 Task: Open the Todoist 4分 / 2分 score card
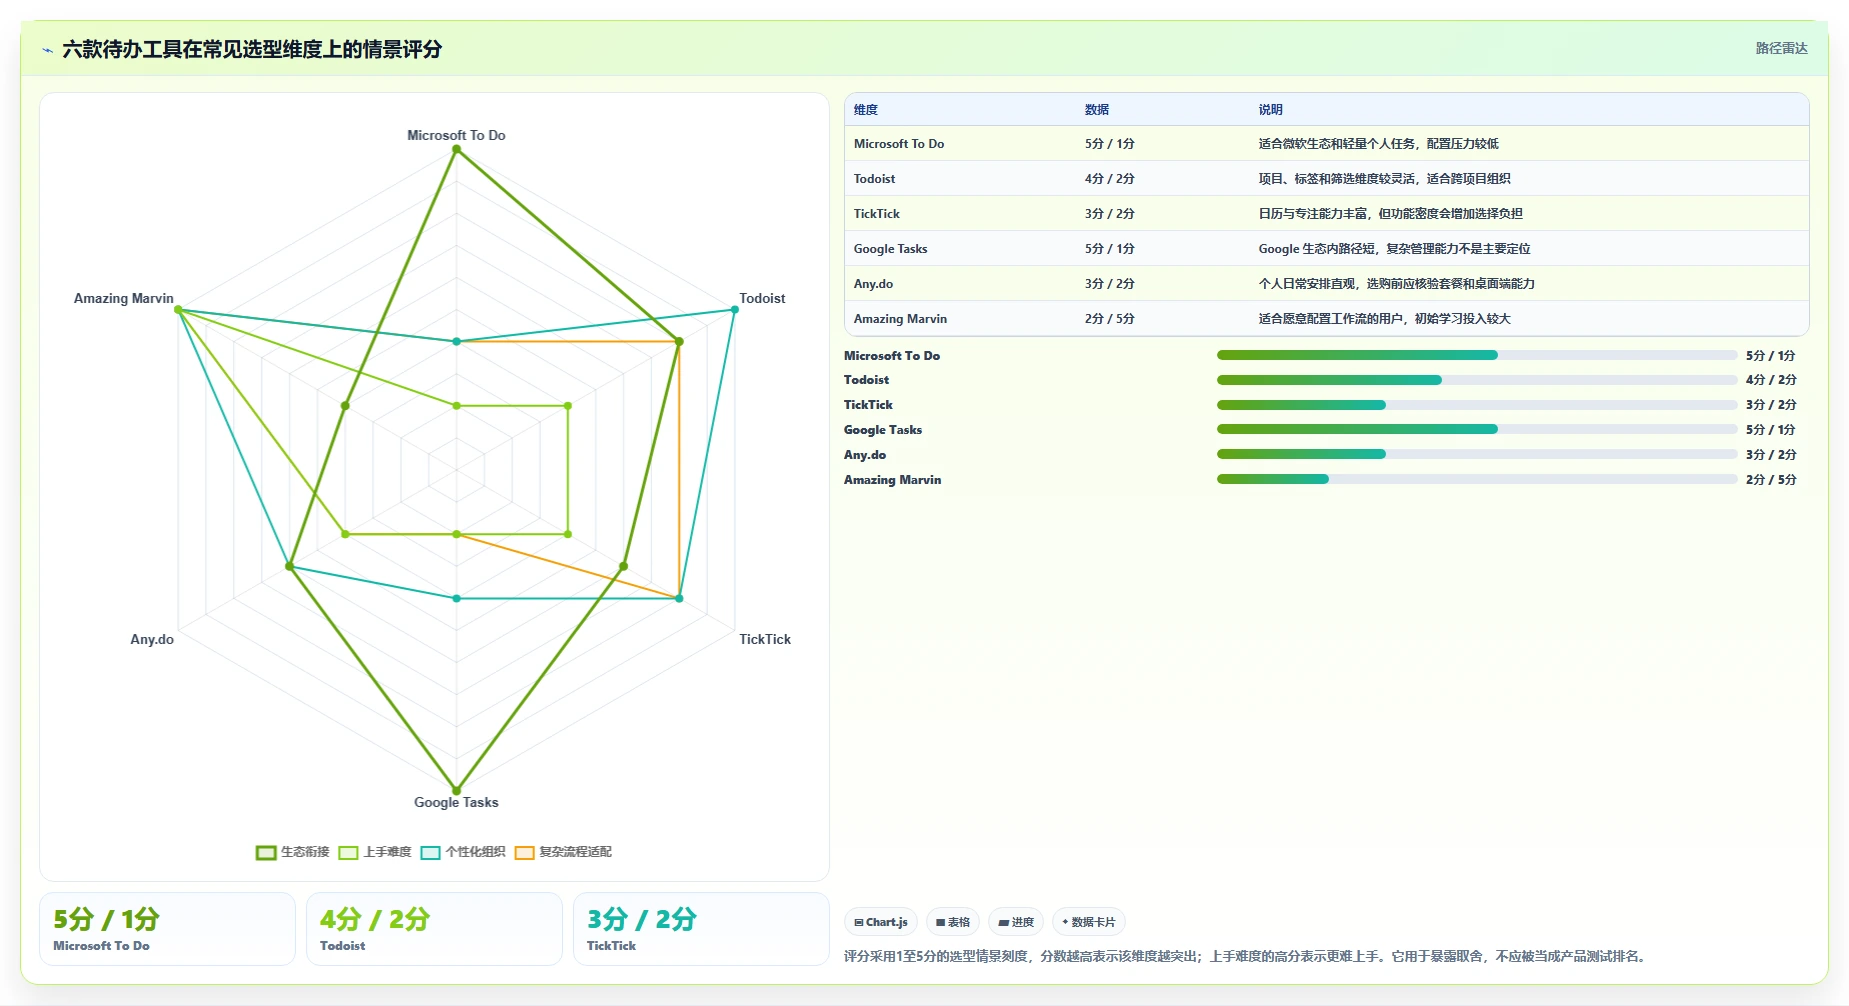point(434,929)
